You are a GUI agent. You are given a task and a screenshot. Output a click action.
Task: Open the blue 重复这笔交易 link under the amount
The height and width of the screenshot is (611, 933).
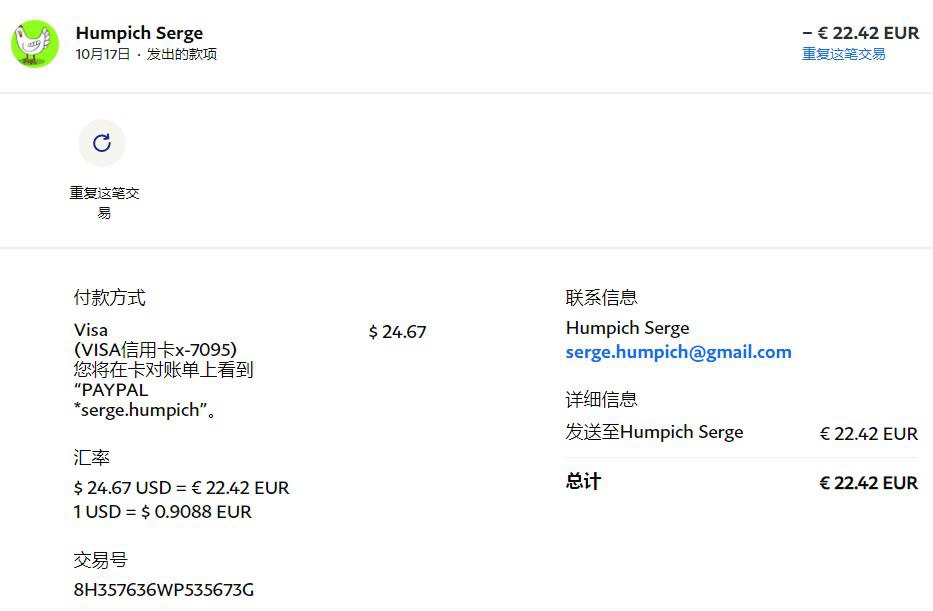click(843, 54)
